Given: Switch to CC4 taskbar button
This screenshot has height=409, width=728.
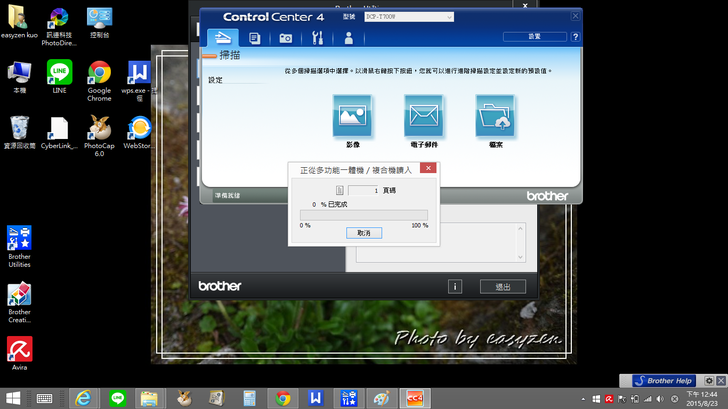Looking at the screenshot, I should 415,398.
